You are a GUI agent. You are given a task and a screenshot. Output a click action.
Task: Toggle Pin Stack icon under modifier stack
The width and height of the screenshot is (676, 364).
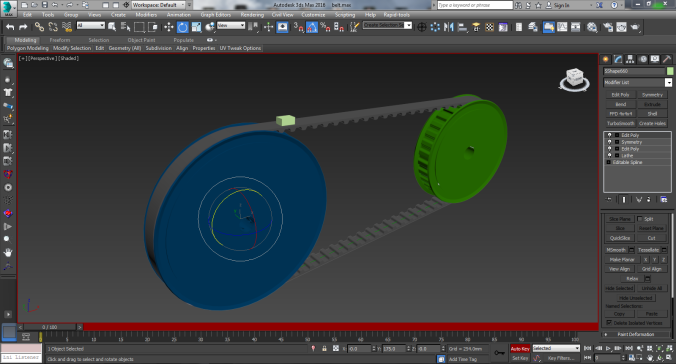click(x=609, y=199)
